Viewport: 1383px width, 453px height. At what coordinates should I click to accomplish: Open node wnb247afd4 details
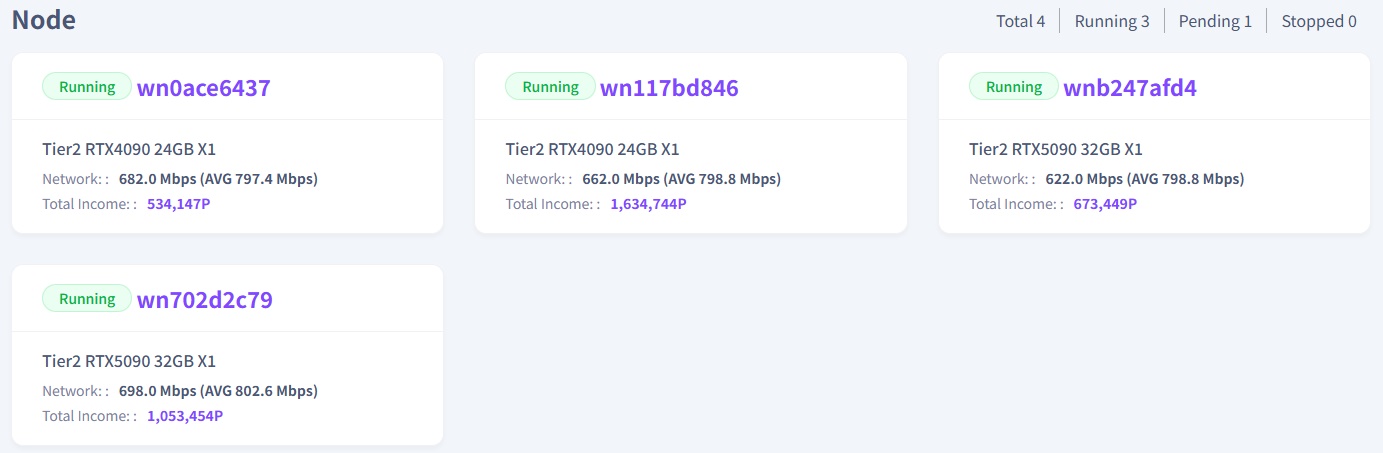coord(1130,88)
